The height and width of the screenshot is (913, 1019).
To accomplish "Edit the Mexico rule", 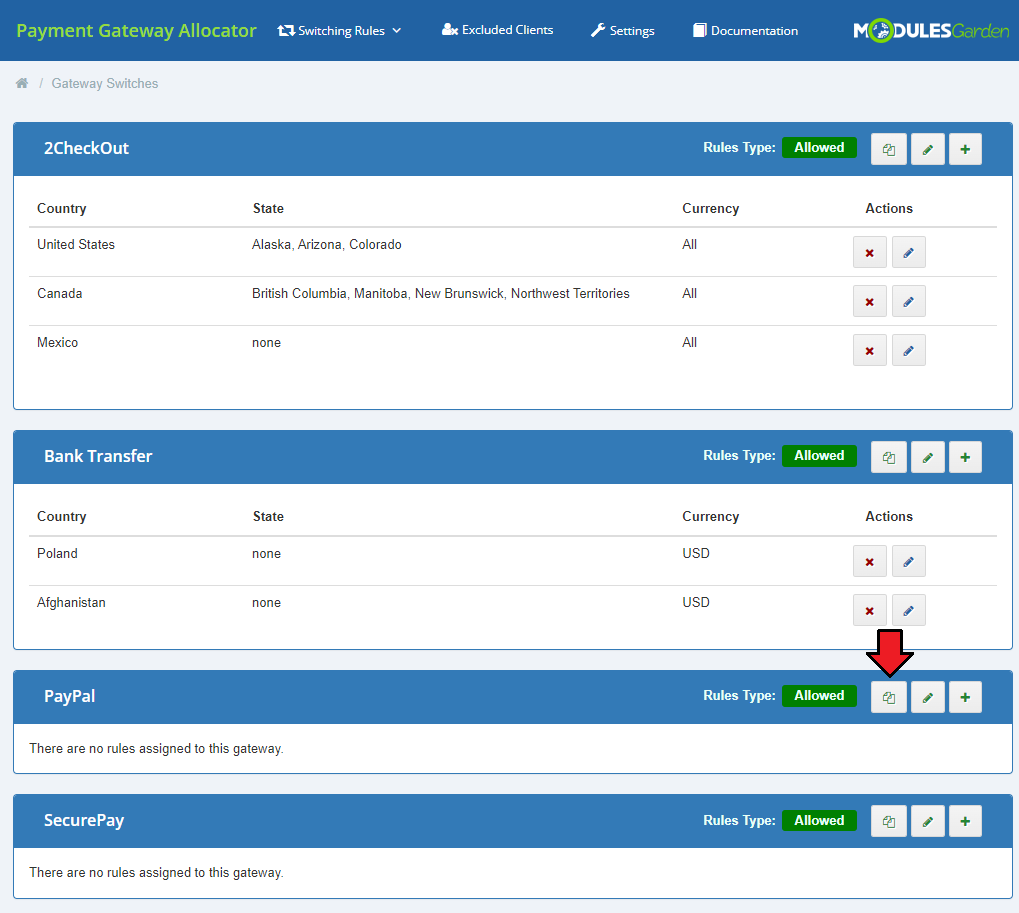I will pyautogui.click(x=909, y=350).
